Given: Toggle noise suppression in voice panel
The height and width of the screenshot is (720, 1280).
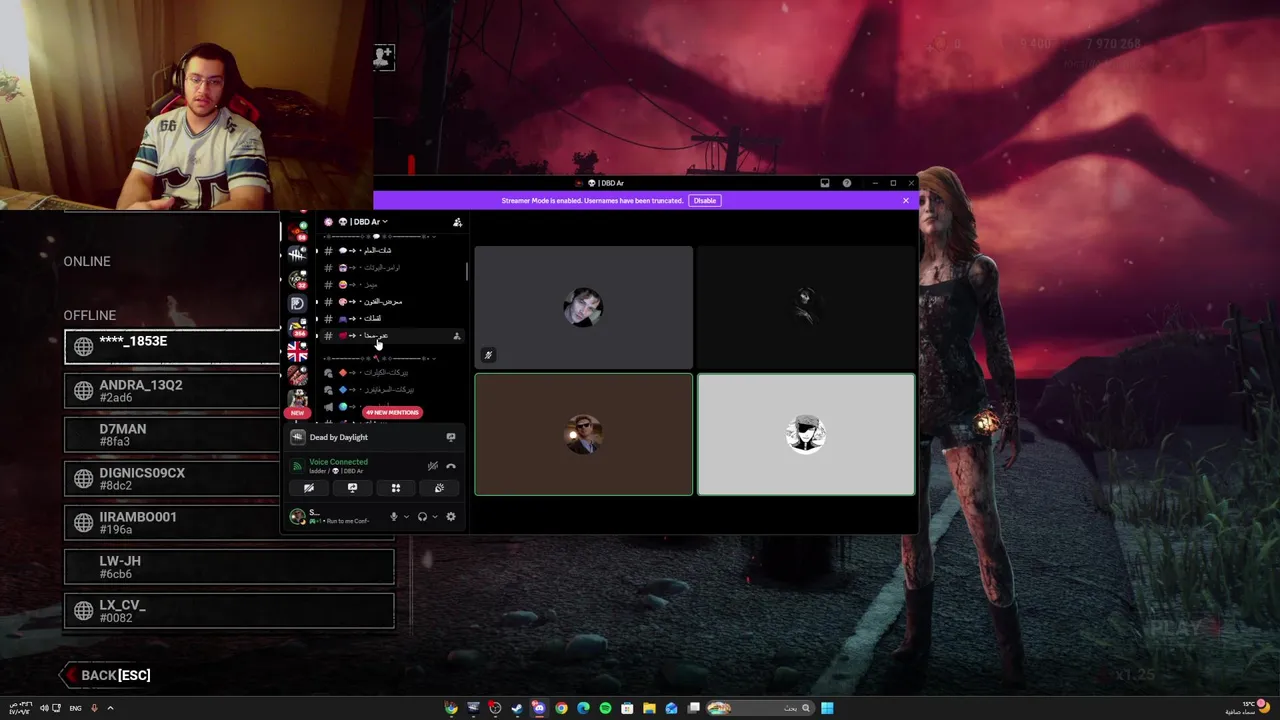Looking at the screenshot, I should coord(433,466).
